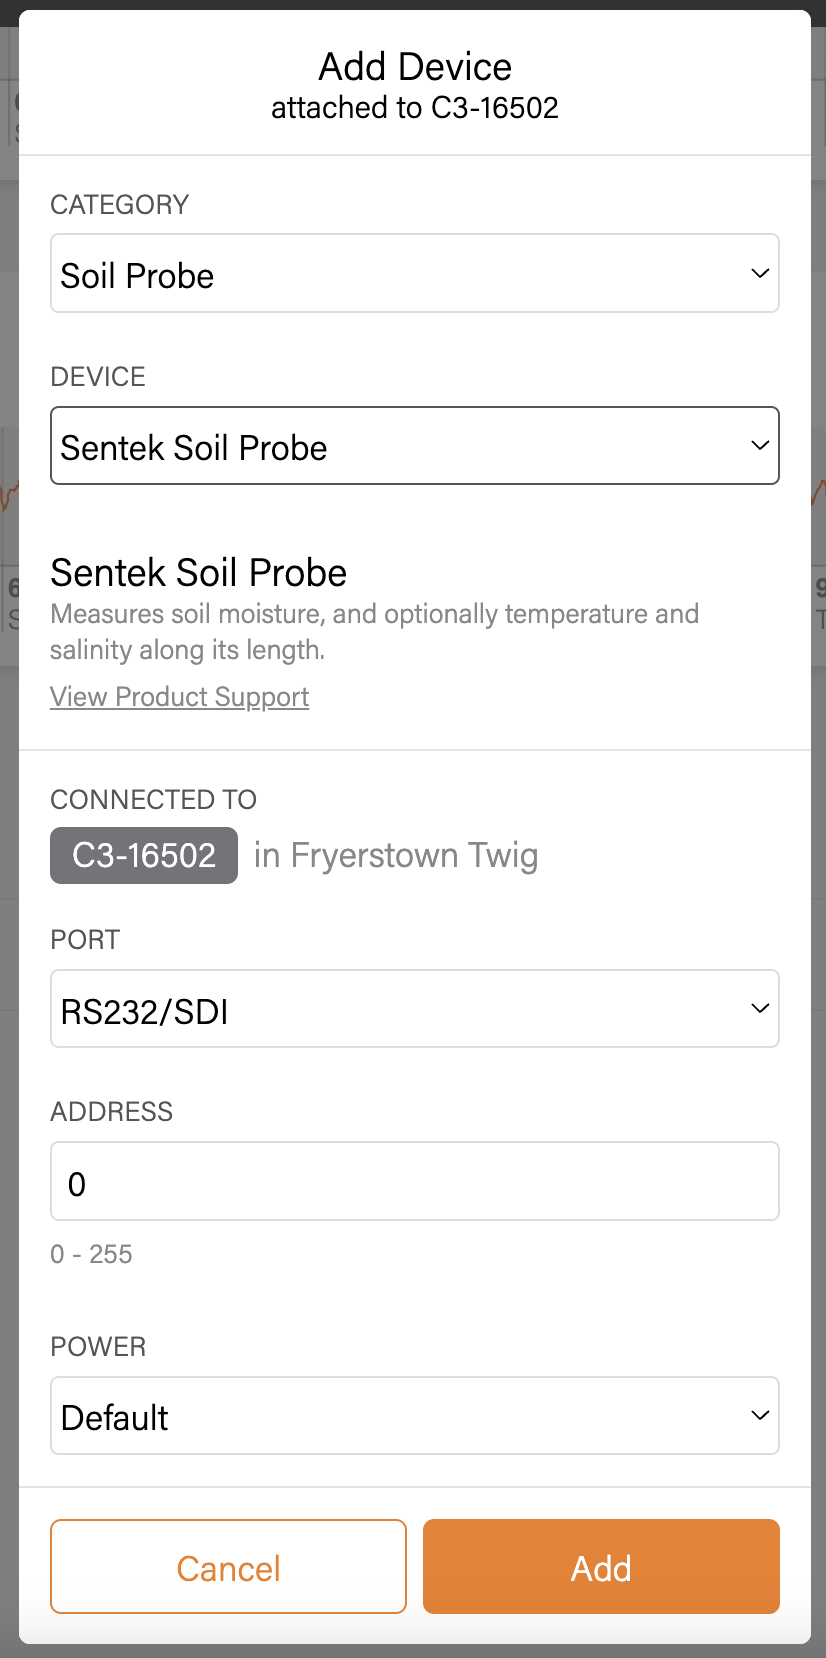The height and width of the screenshot is (1658, 826).
Task: Click the DEVICE field label
Action: [x=98, y=377]
